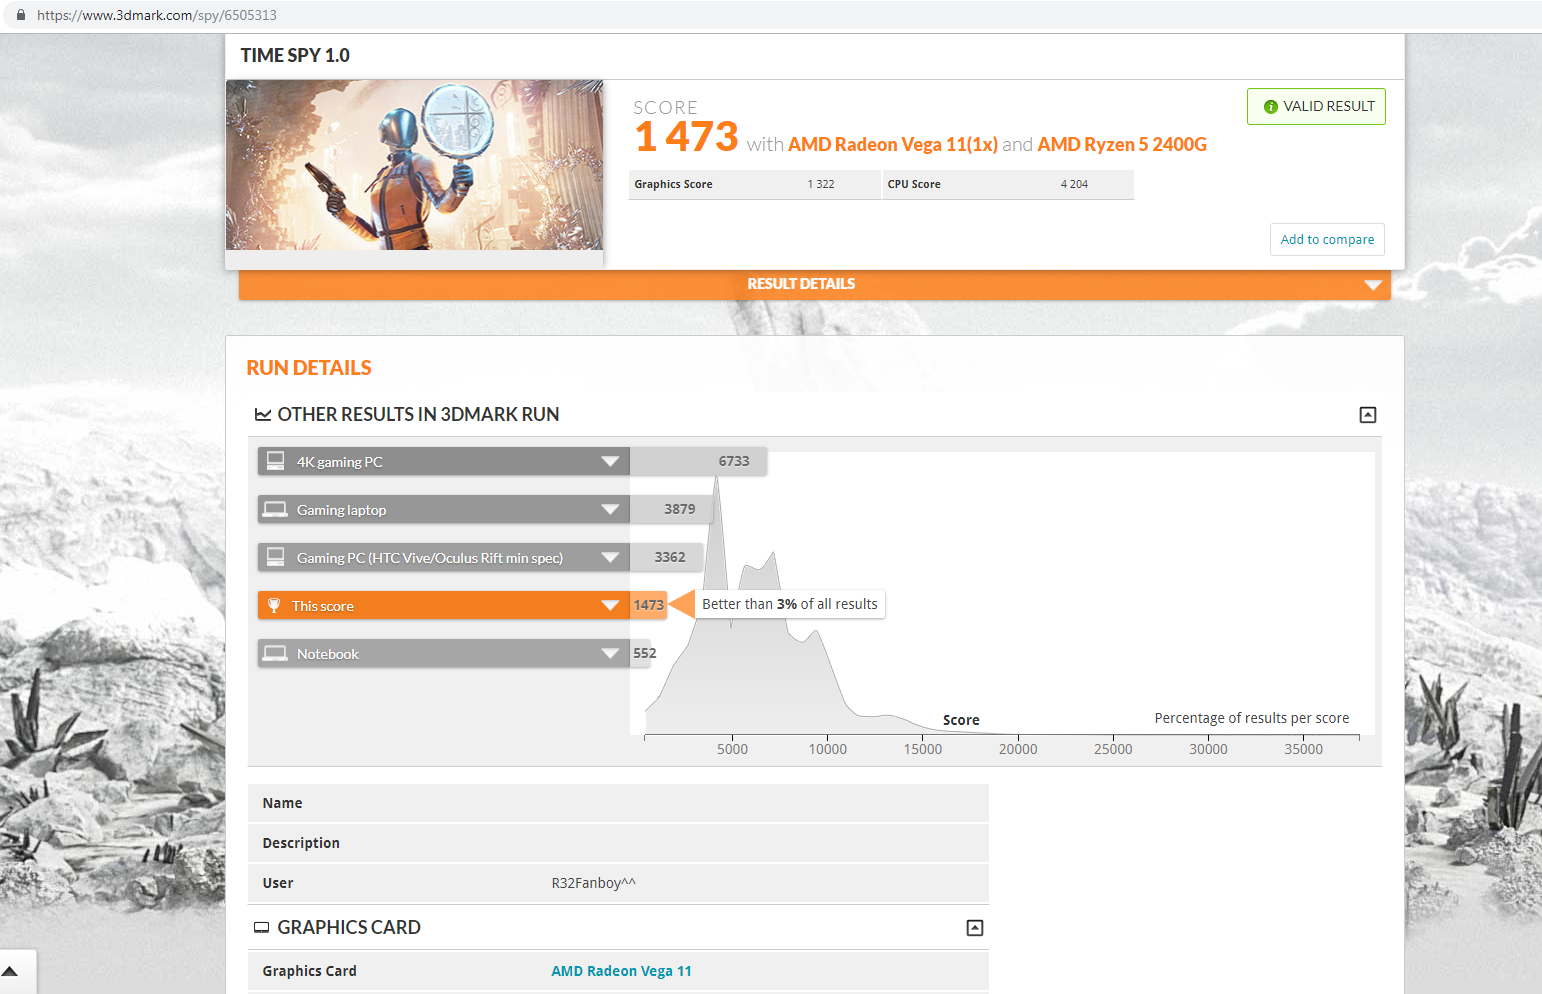Expand the This score dropdown arrow
The width and height of the screenshot is (1542, 994).
(x=610, y=605)
